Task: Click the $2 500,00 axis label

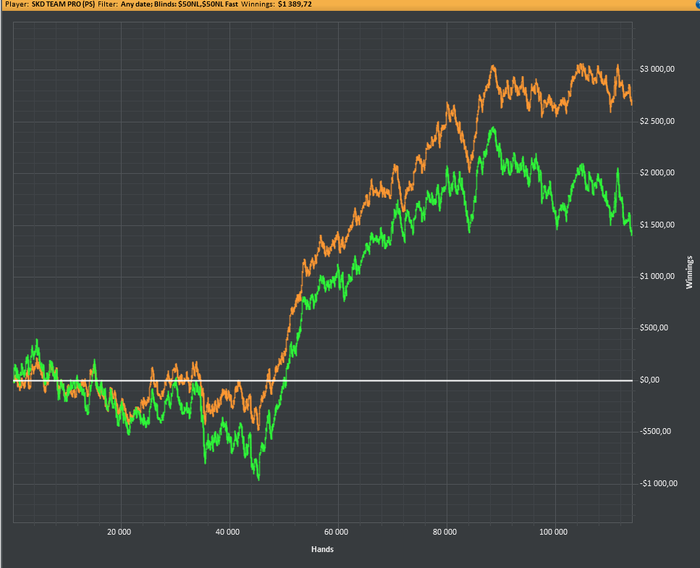Action: pyautogui.click(x=657, y=121)
